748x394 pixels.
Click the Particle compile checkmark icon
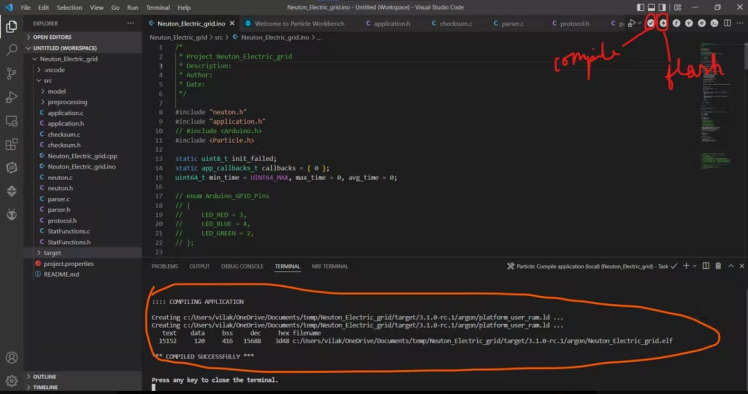click(650, 23)
